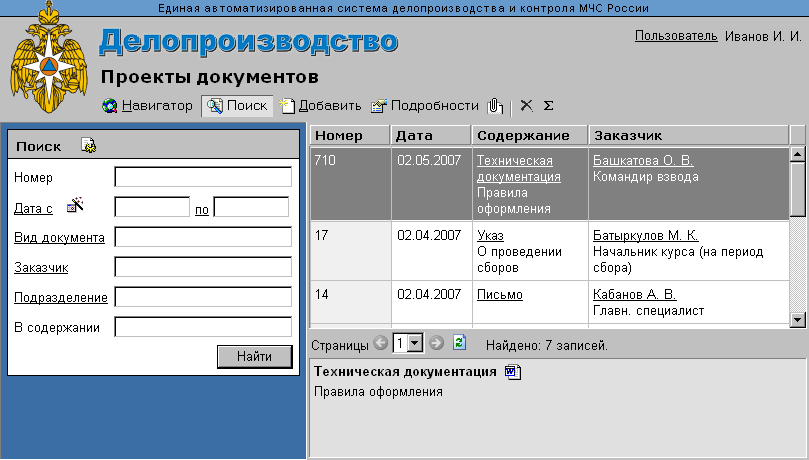The image size is (809, 460).
Task: Click the search panel settings icon
Action: [x=89, y=145]
